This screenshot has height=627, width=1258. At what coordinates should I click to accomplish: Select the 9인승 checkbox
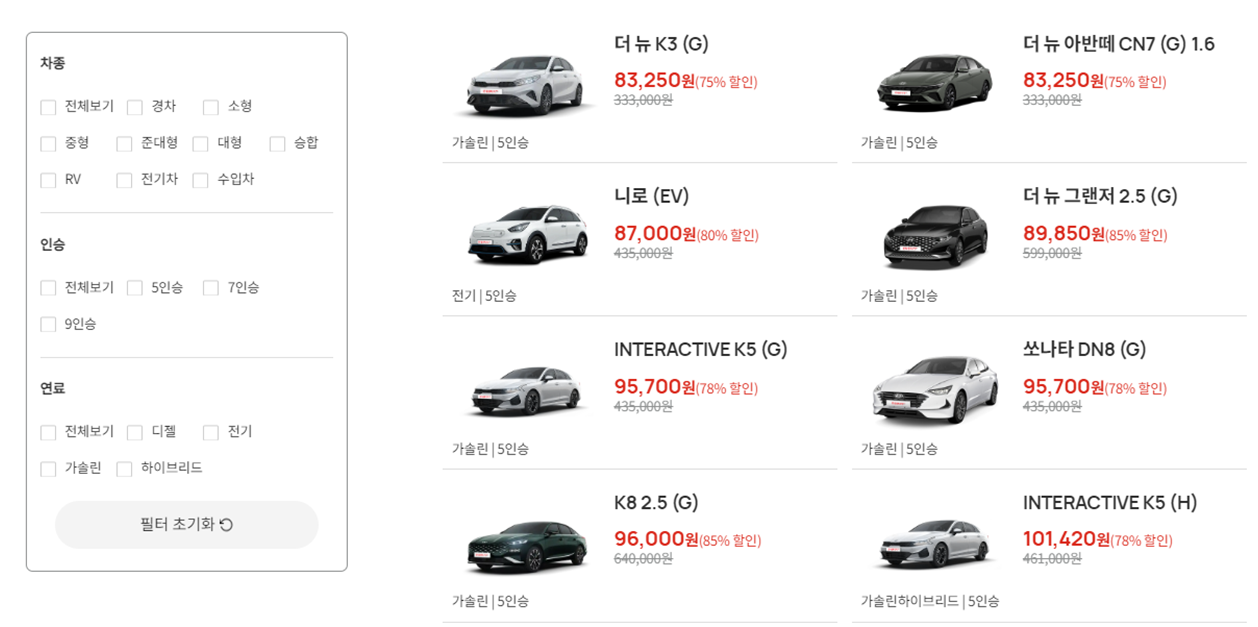[x=47, y=324]
